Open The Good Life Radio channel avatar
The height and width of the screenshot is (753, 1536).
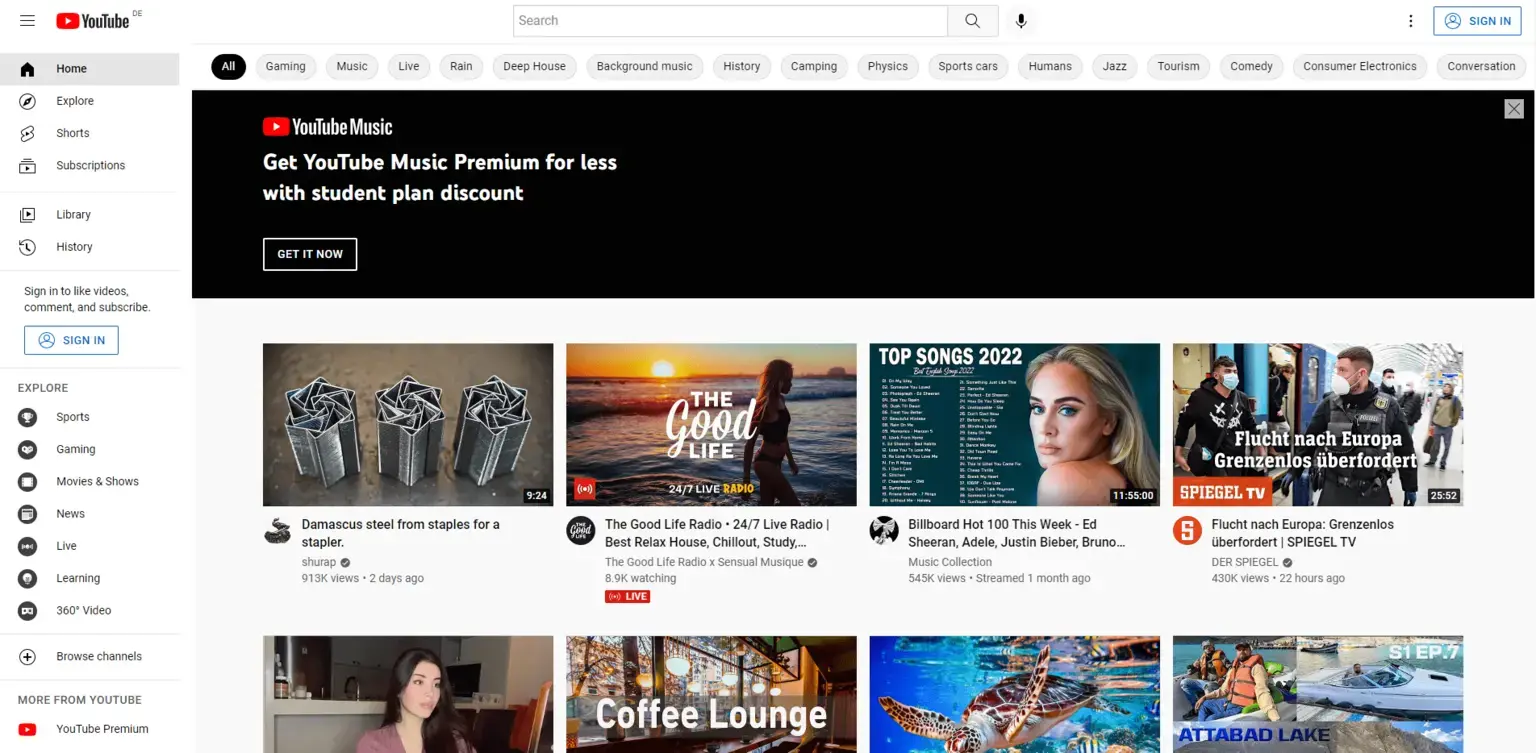point(581,530)
